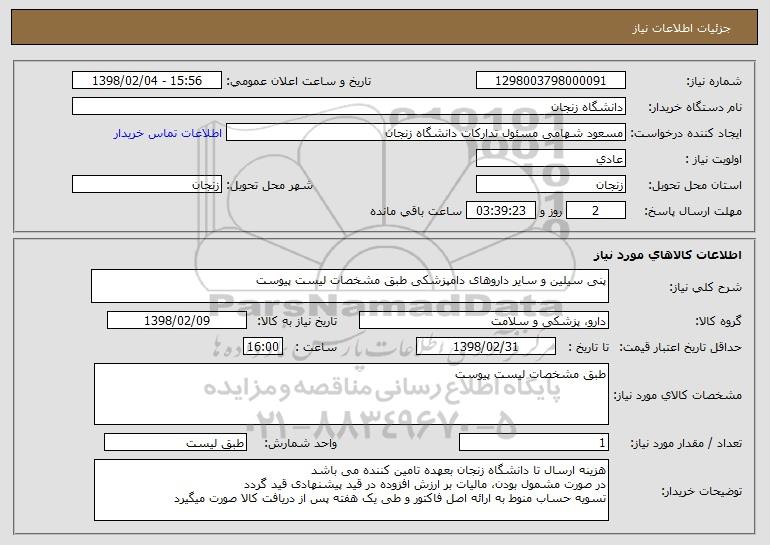Screen dimensions: 770x545
Task: Click the remaining days field showing 2
Action: 596,211
